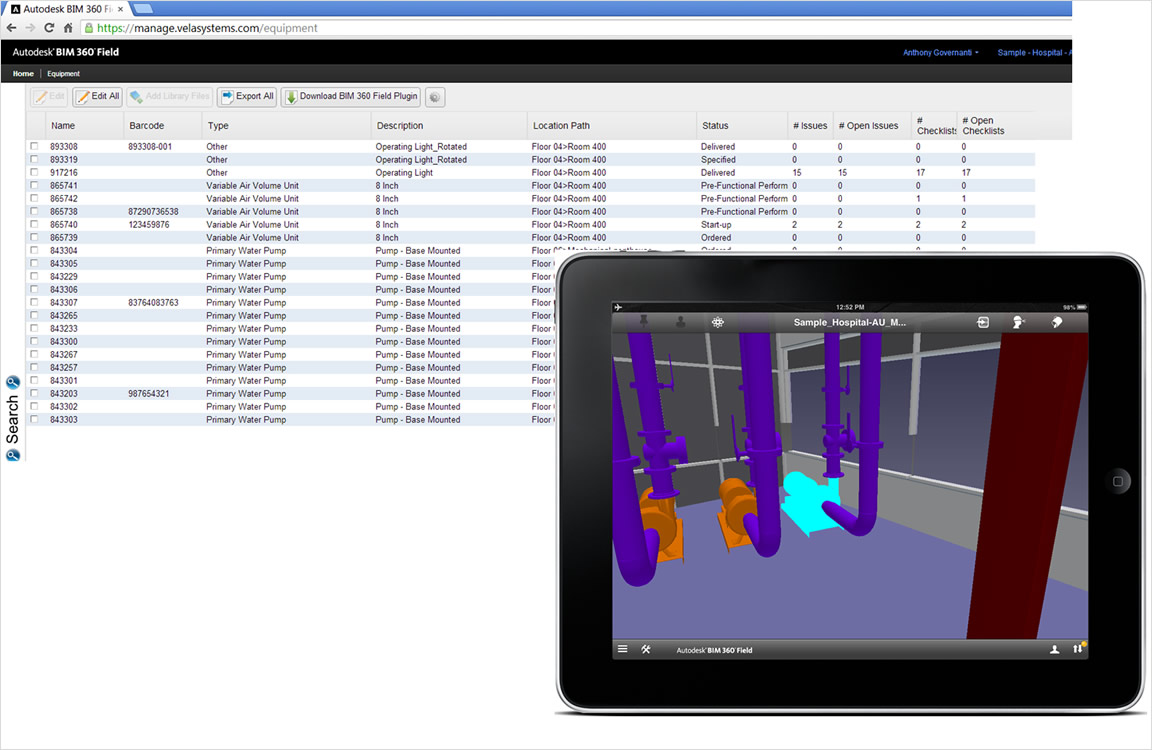Select the gear-shaped model settings icon on the tablet
This screenshot has width=1152, height=750.
(x=717, y=321)
